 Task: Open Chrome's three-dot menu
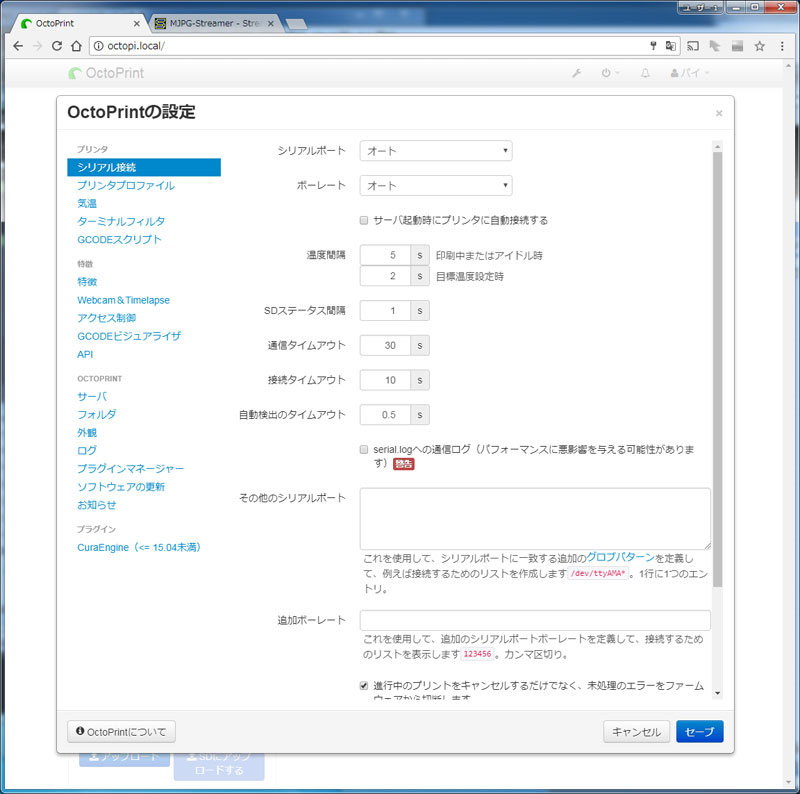coord(782,46)
